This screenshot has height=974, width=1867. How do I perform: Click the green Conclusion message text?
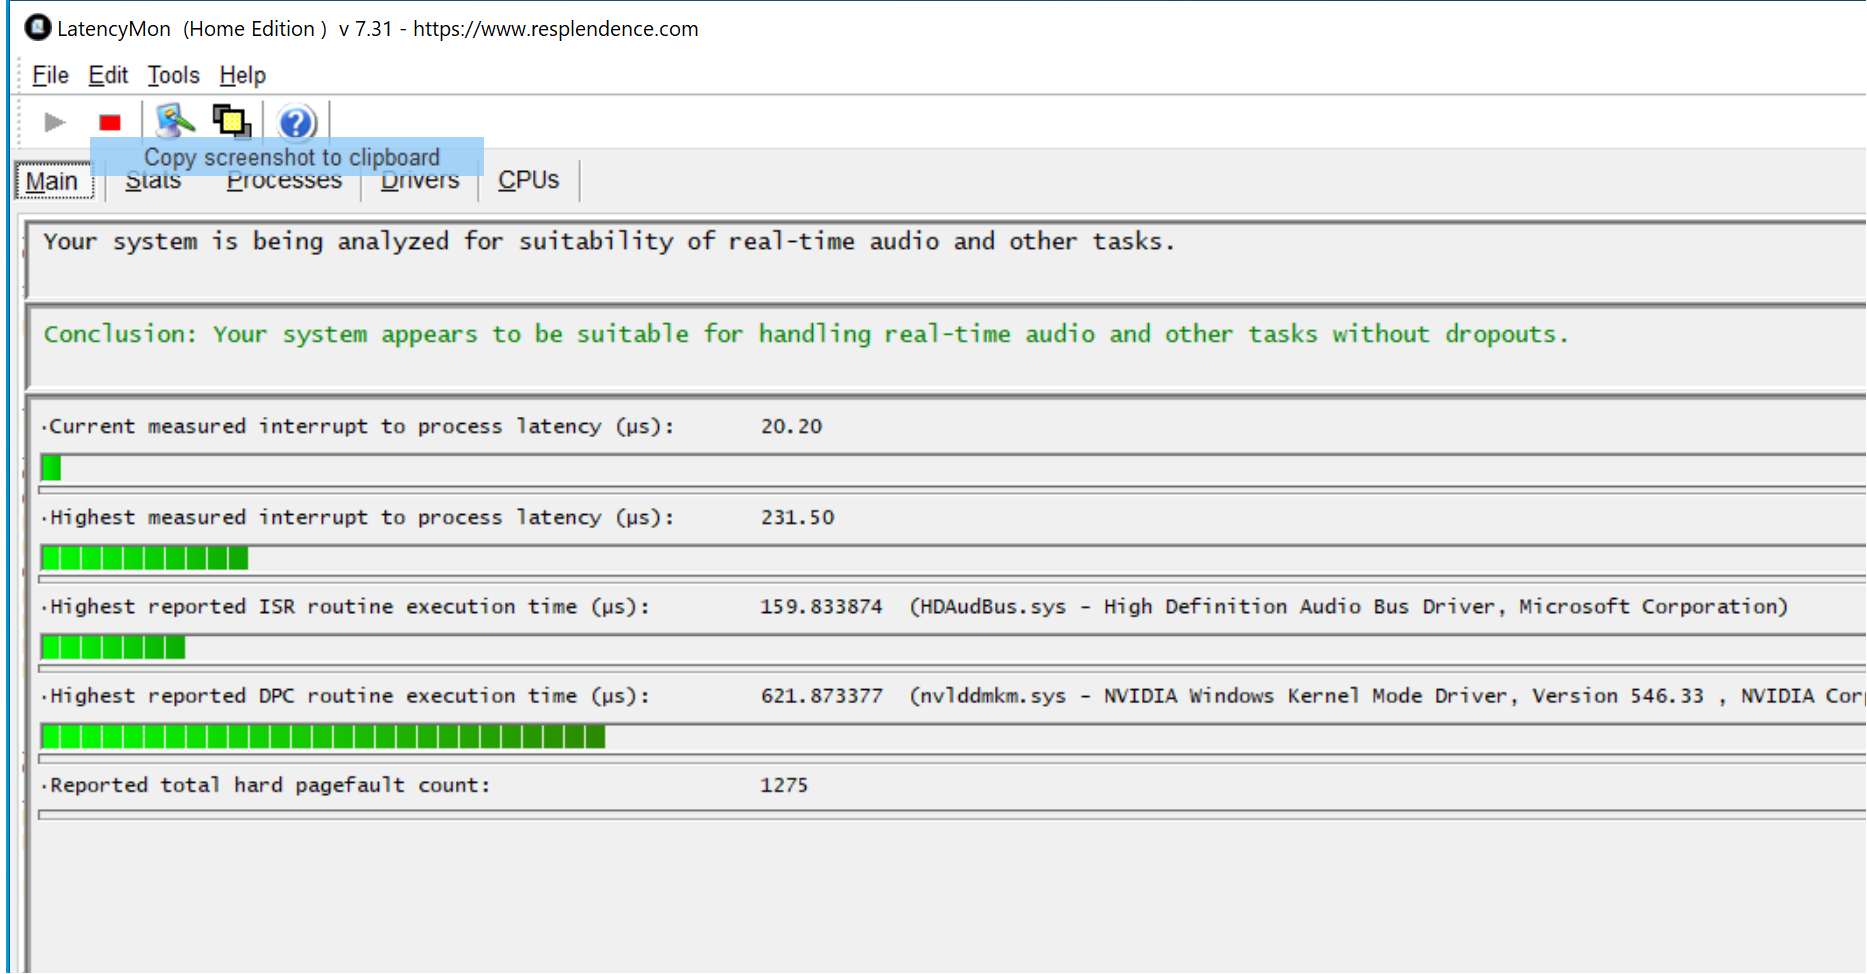click(x=806, y=334)
